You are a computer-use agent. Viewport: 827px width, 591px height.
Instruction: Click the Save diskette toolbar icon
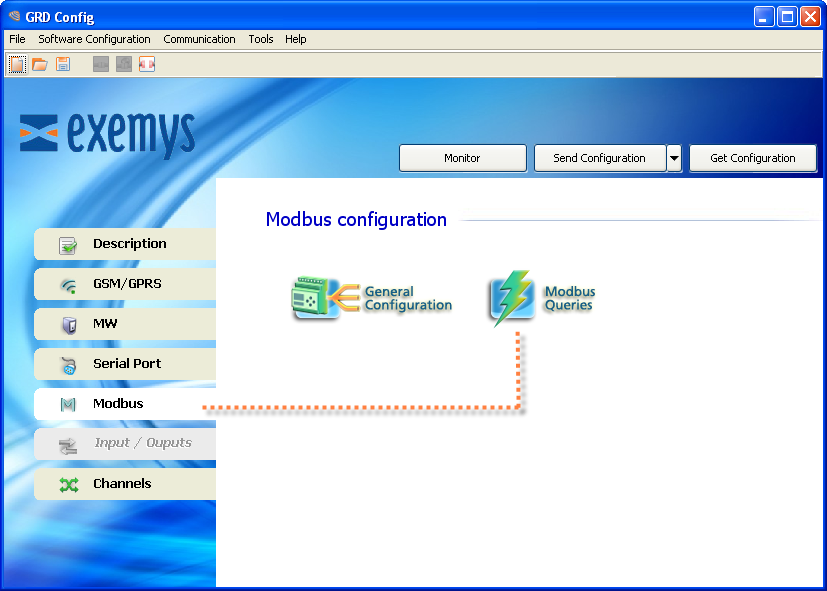pyautogui.click(x=63, y=65)
